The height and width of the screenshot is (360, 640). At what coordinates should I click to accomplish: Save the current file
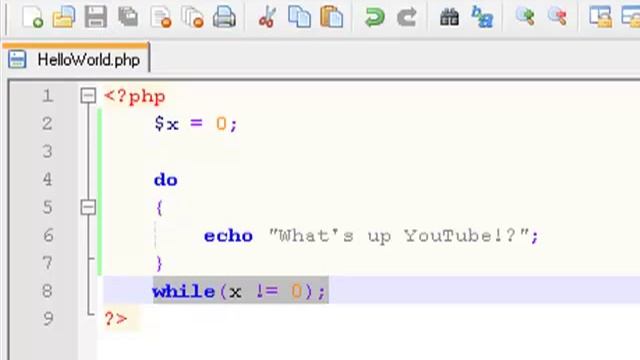(96, 17)
